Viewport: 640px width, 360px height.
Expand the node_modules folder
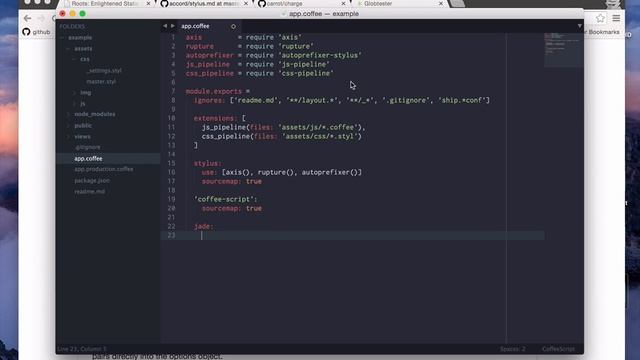point(68,114)
